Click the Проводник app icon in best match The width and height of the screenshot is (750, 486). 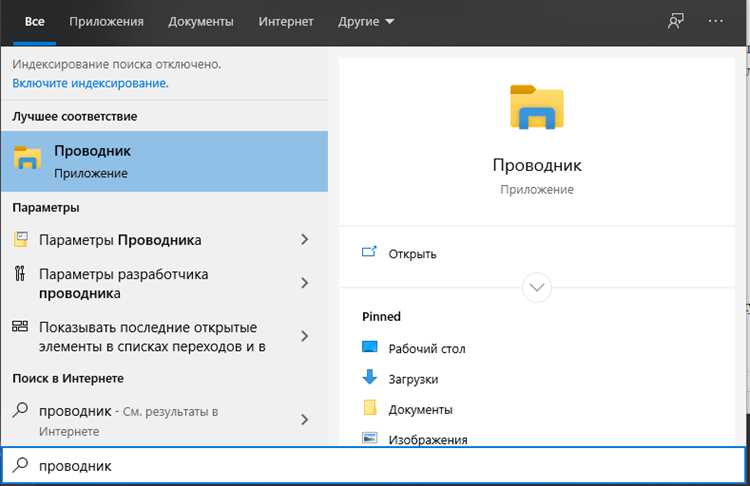[x=27, y=158]
